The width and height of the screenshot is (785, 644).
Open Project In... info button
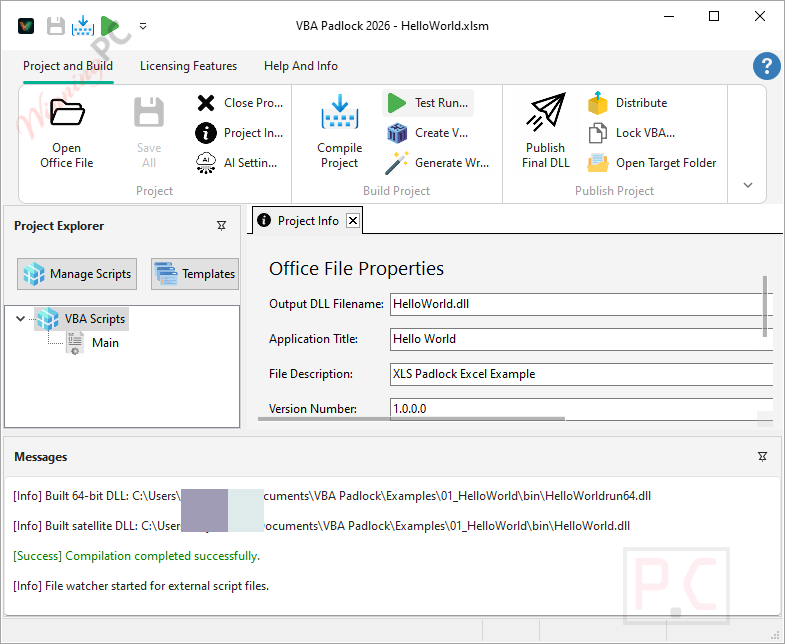click(x=240, y=133)
